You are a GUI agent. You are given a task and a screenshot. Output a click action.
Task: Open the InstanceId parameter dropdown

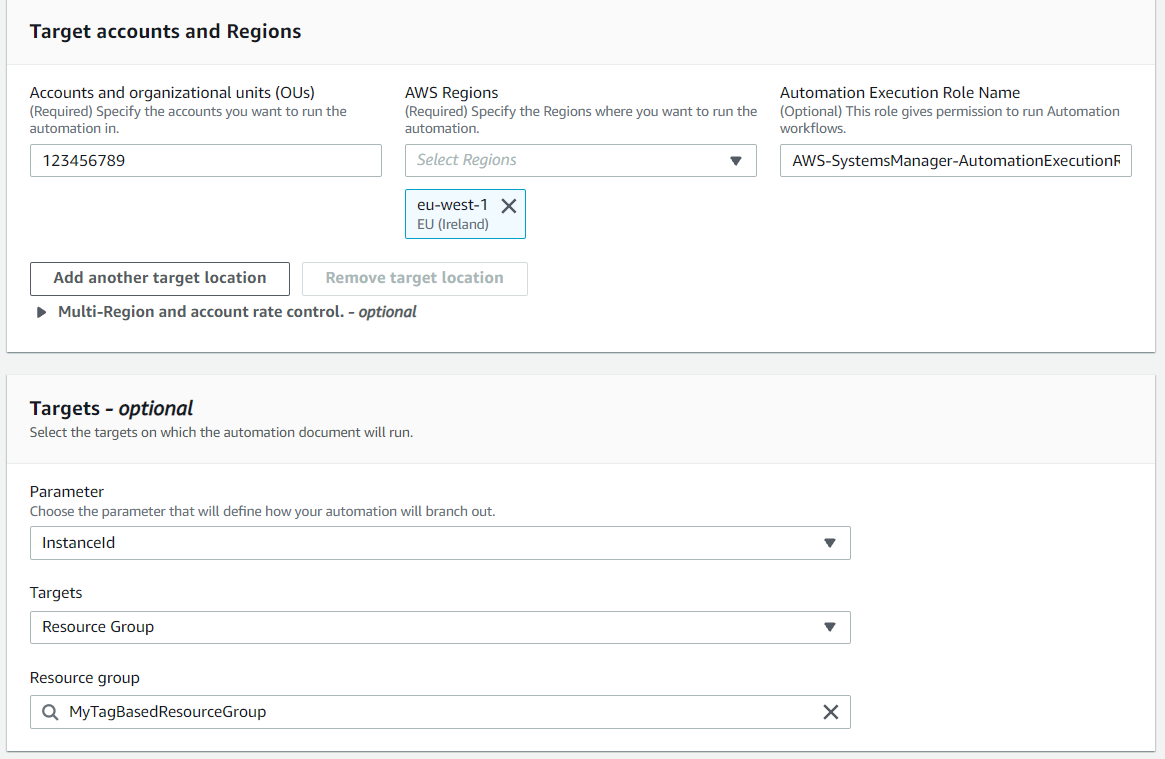pos(440,543)
